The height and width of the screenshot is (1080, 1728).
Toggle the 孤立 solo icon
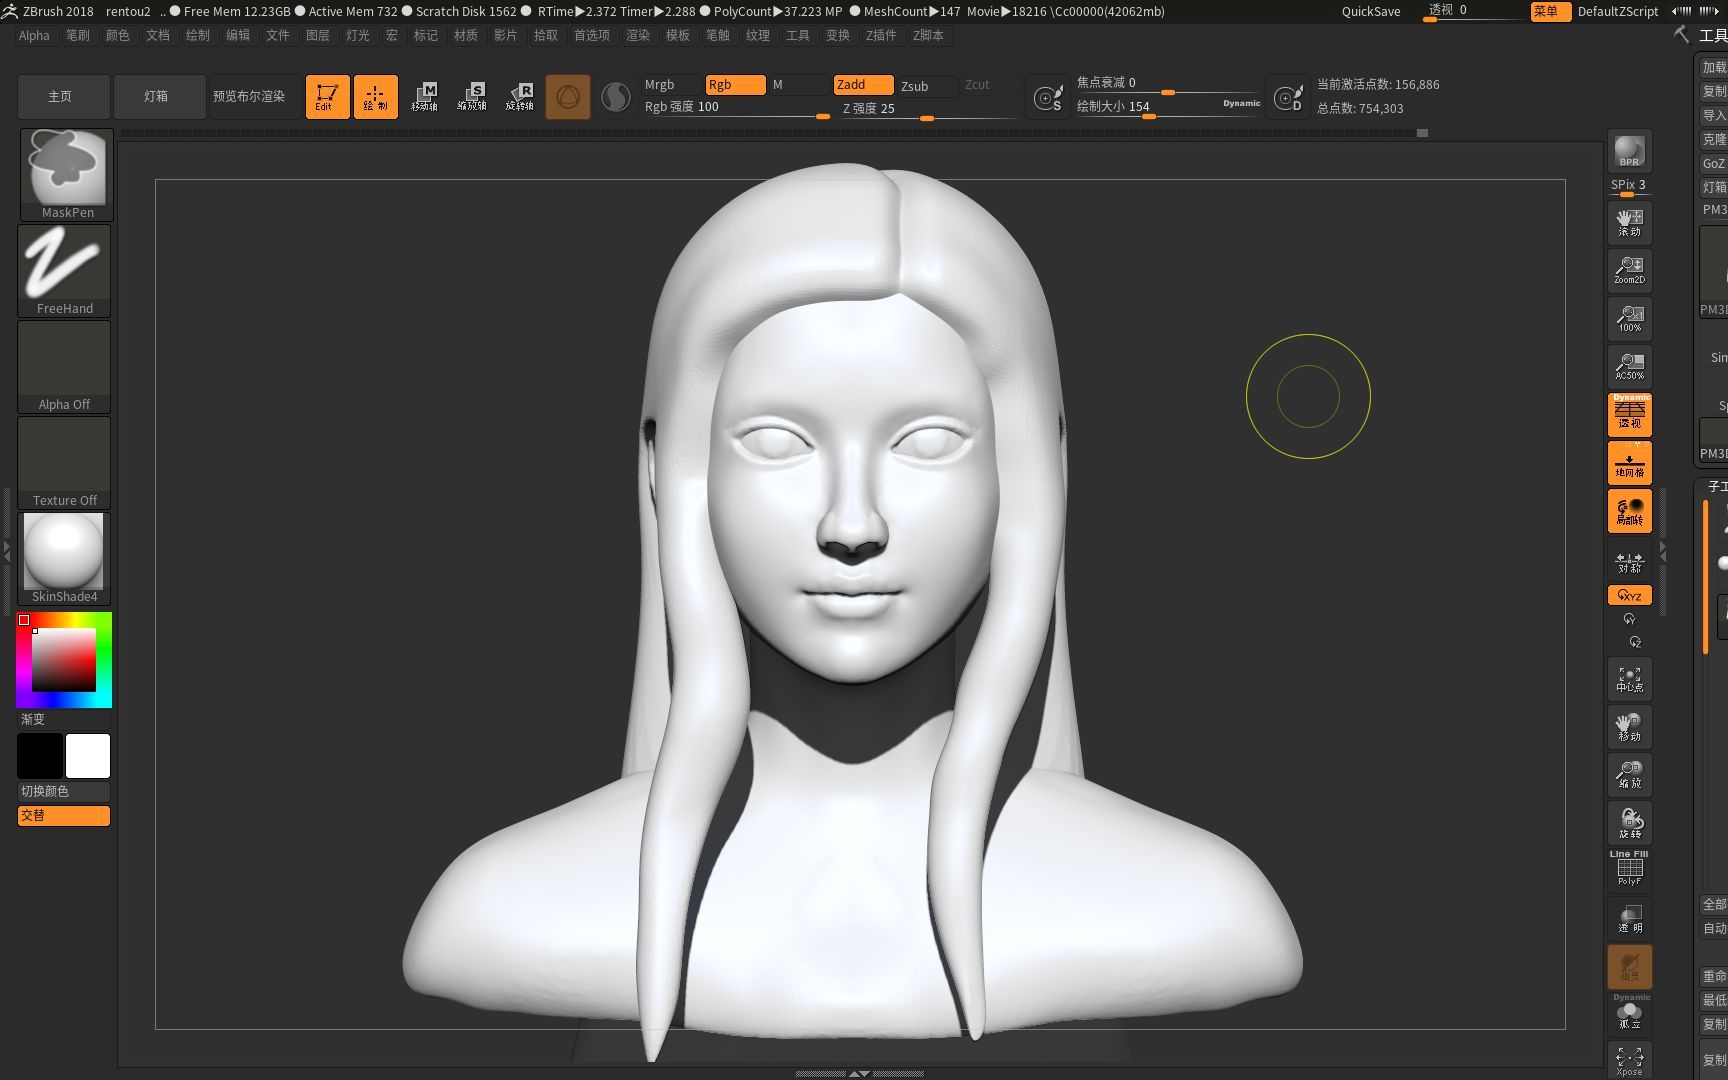coord(1629,1013)
